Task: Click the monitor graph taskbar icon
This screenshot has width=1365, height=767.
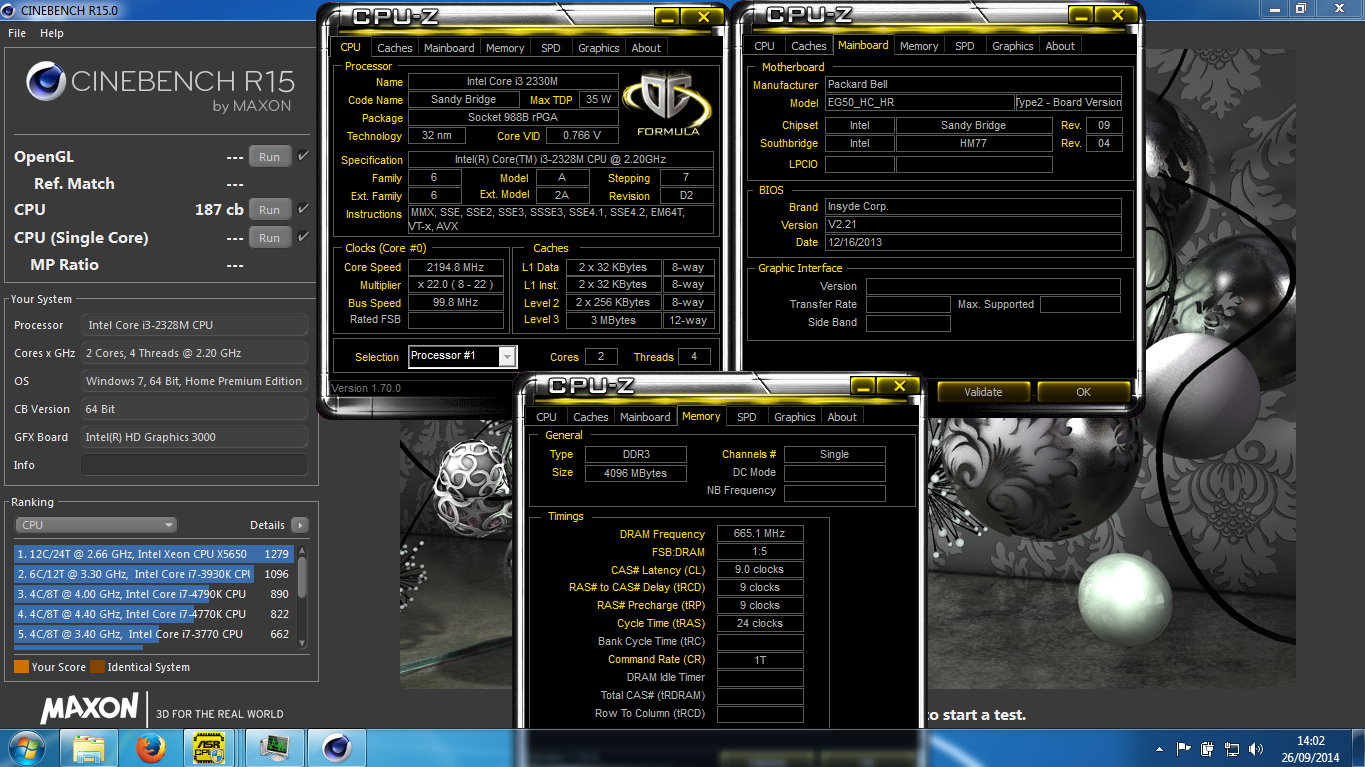Action: click(x=274, y=748)
